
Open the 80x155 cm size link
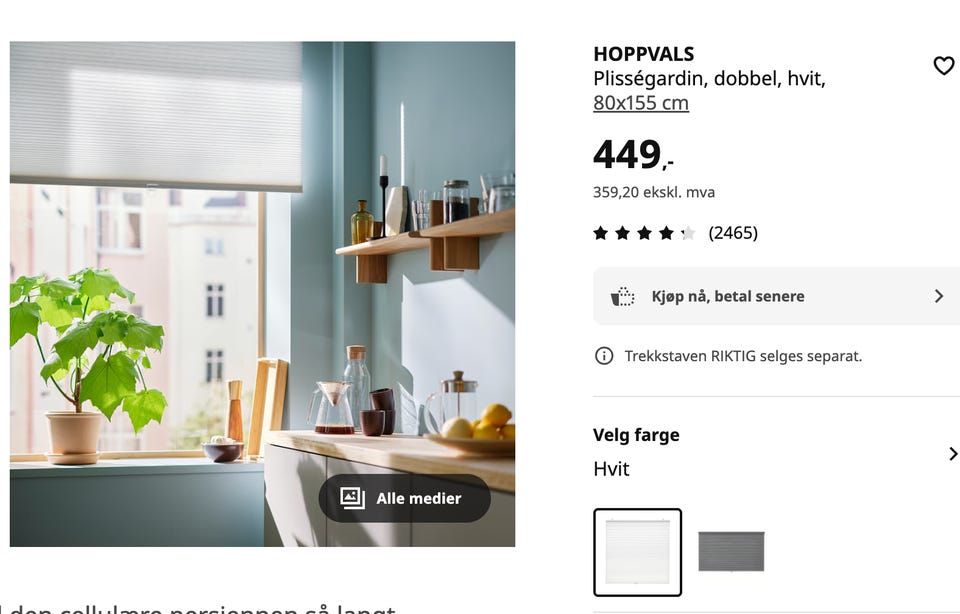click(641, 103)
